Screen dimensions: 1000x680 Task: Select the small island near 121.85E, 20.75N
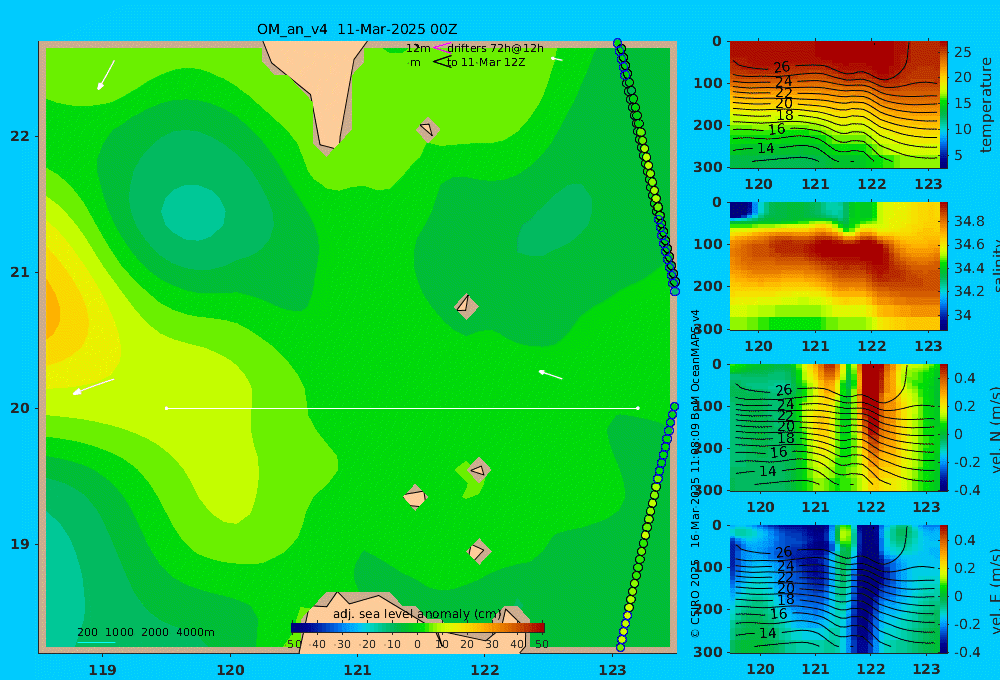466,306
